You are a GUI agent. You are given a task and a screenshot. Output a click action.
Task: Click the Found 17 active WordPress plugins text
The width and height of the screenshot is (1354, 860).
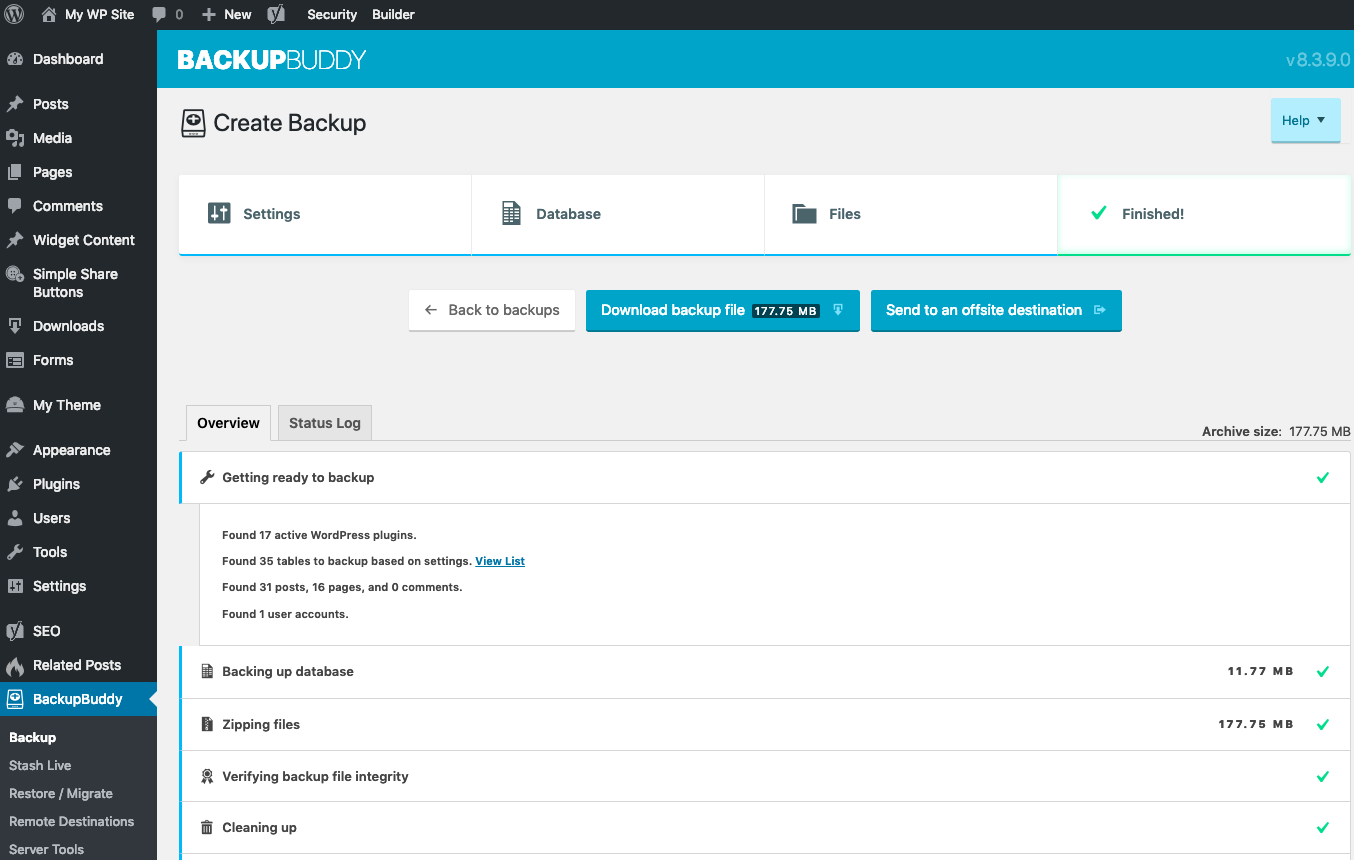[x=319, y=535]
